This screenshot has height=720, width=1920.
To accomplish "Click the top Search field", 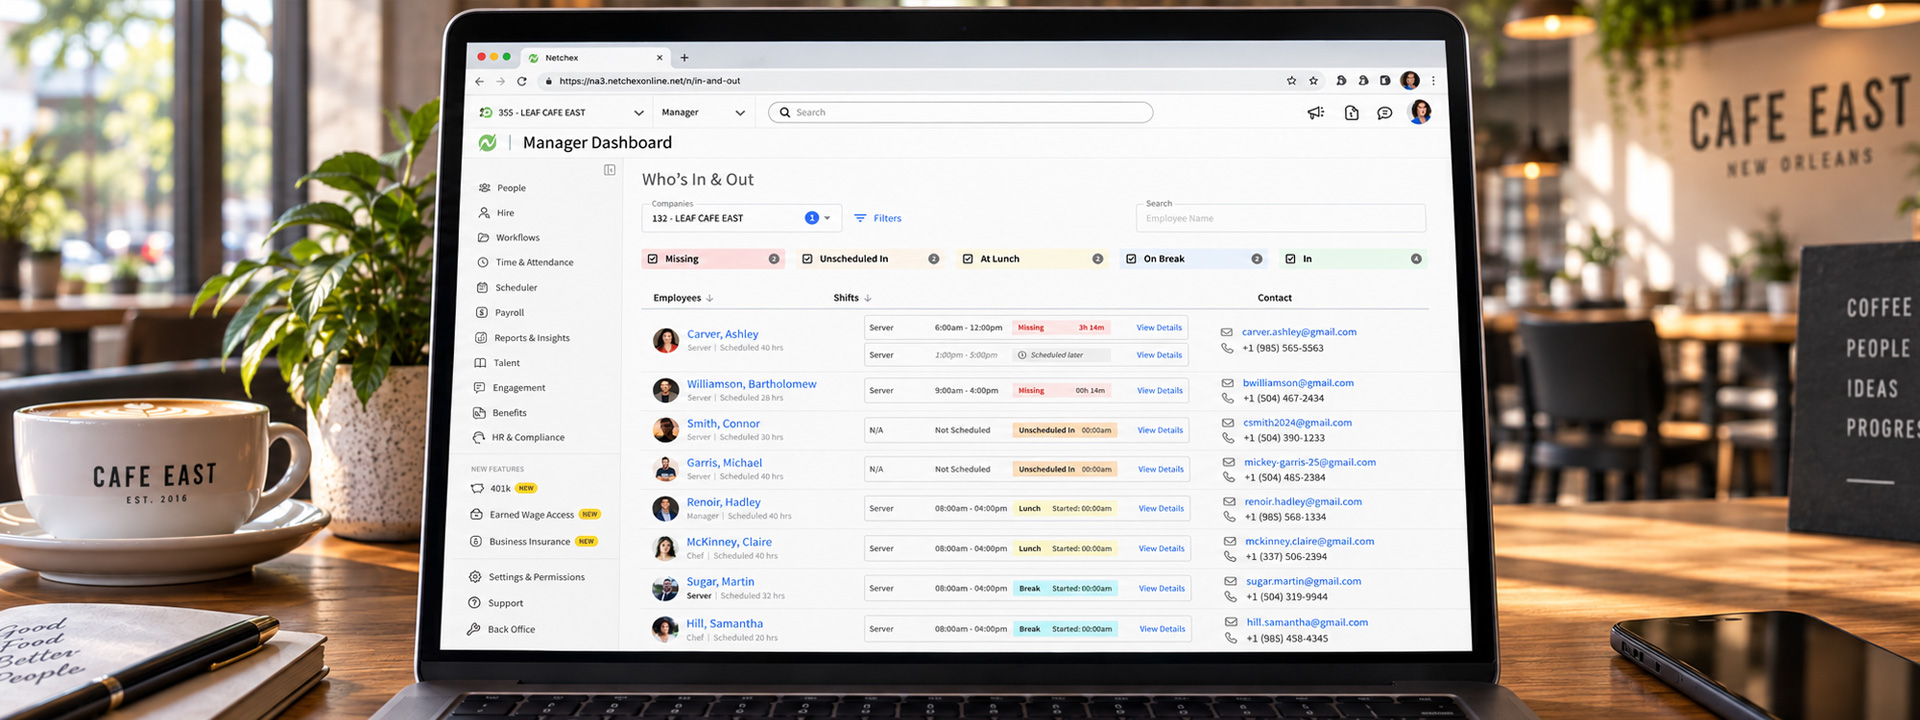I will 960,113.
